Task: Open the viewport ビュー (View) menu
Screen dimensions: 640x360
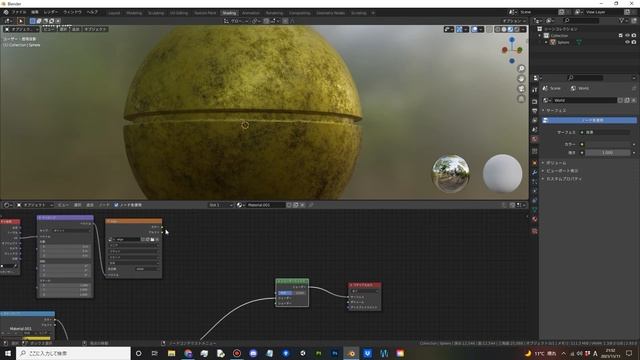Action: point(49,29)
